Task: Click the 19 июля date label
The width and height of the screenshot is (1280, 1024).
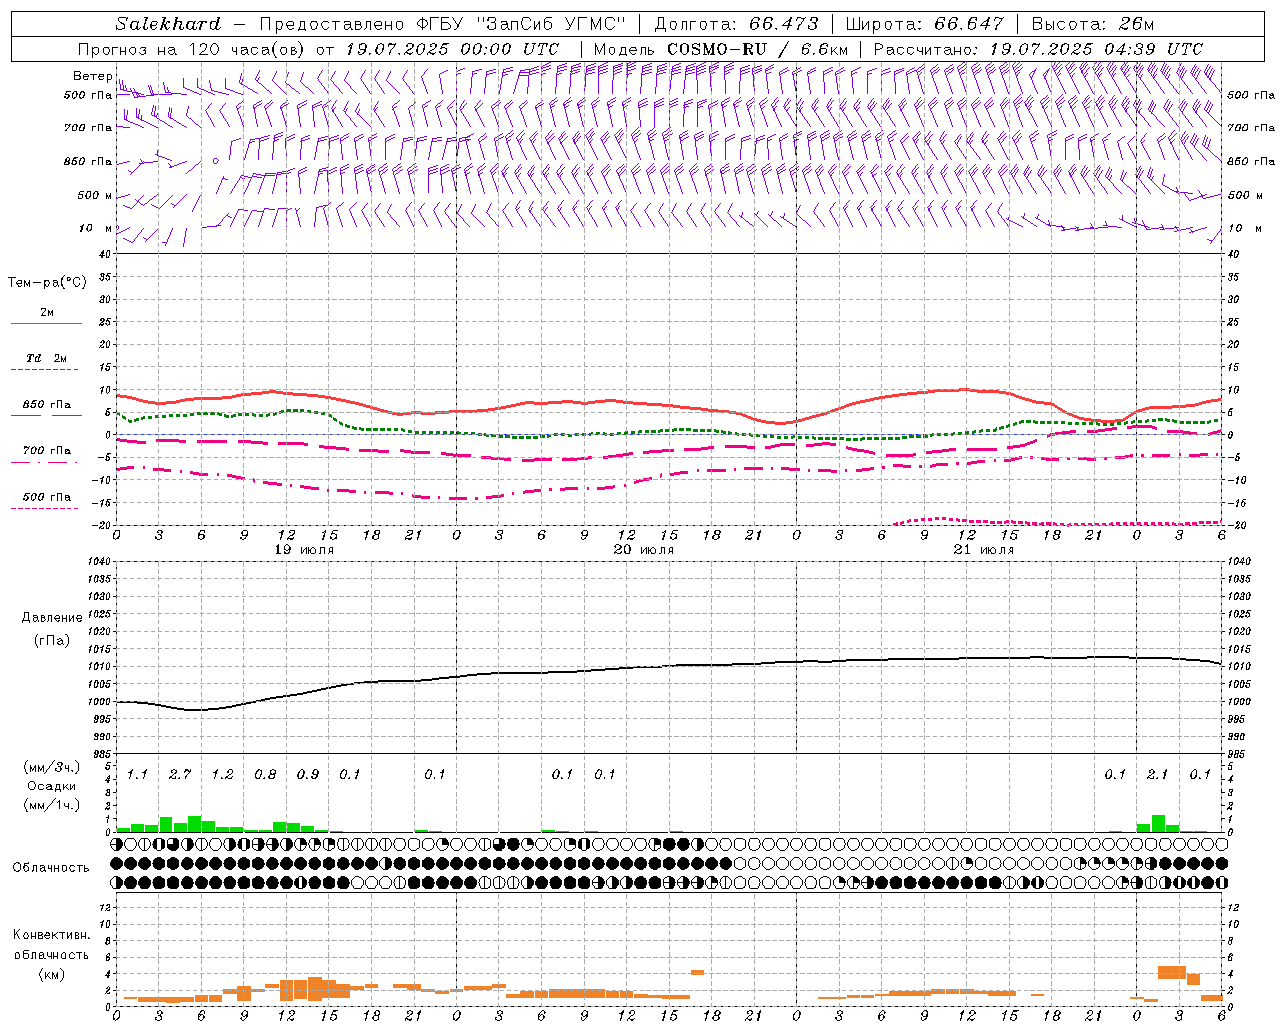Action: [x=304, y=550]
